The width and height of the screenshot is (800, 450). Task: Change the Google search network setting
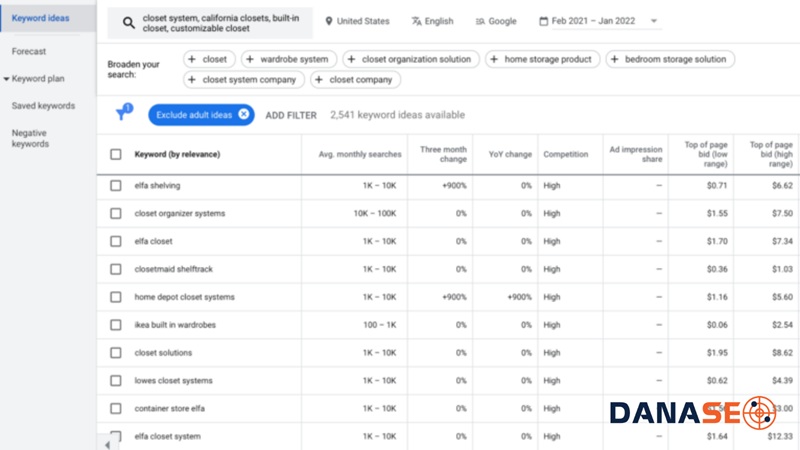click(x=496, y=21)
